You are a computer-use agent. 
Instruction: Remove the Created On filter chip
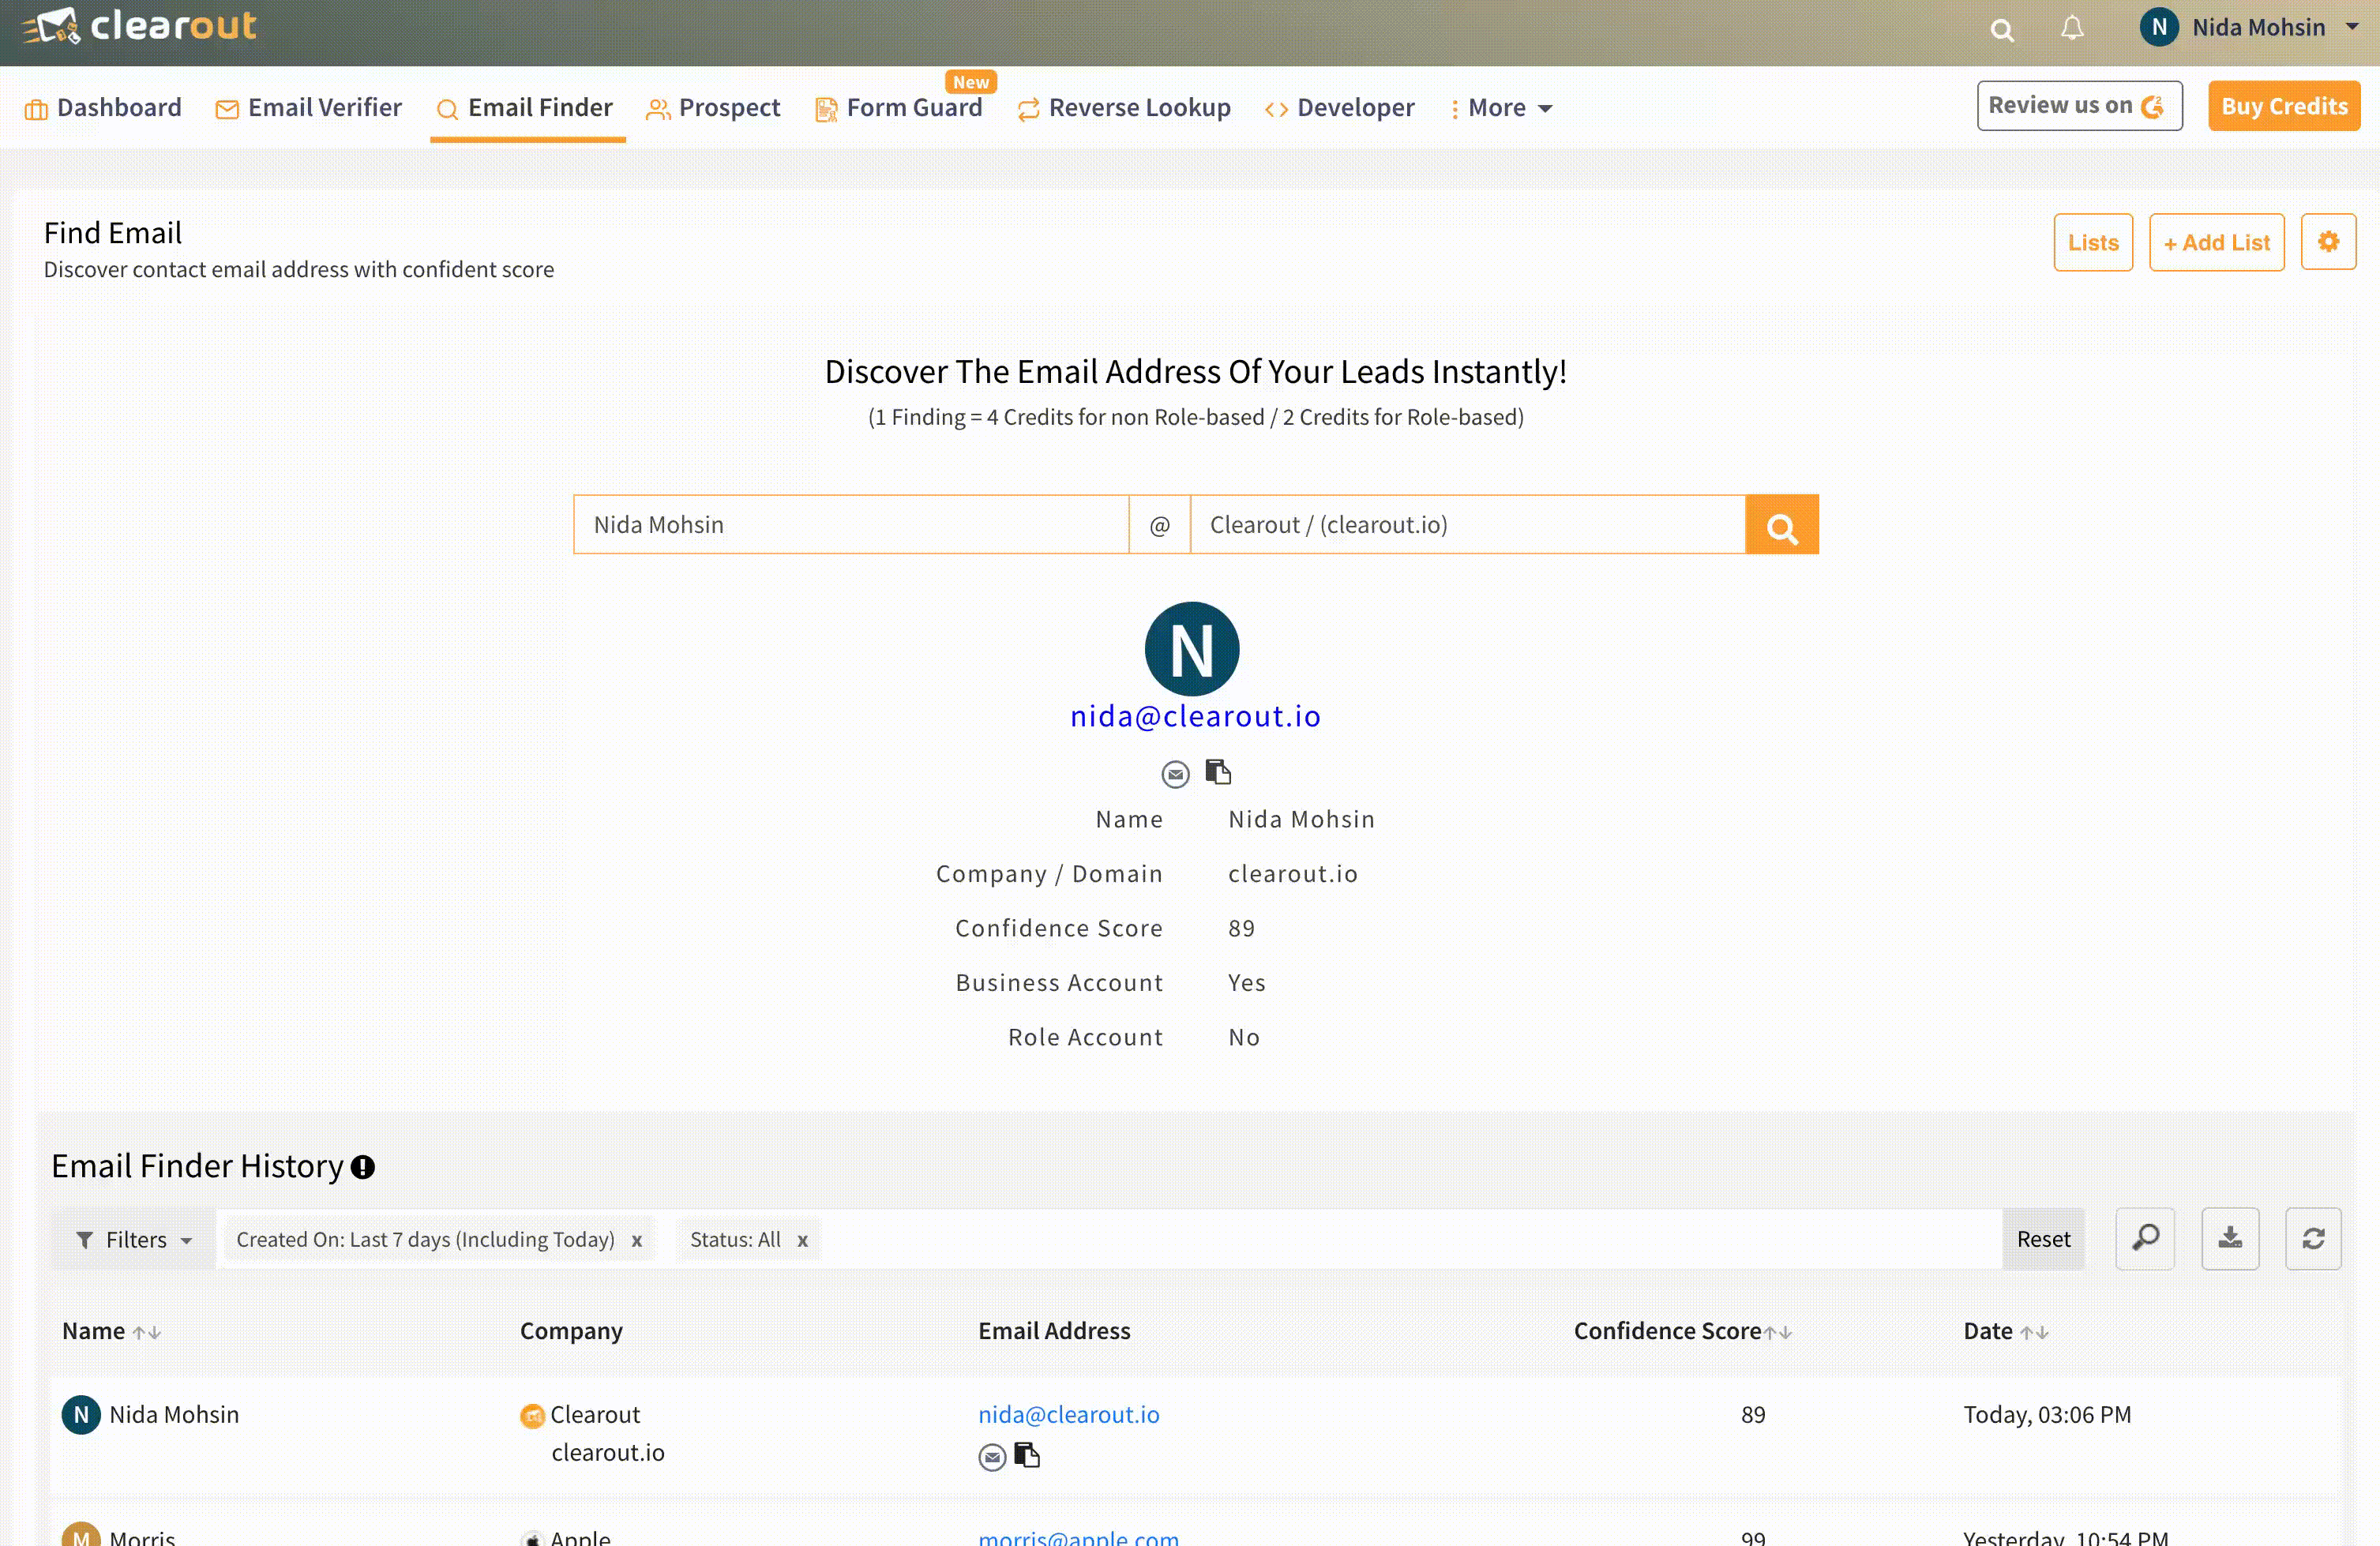pyautogui.click(x=636, y=1241)
